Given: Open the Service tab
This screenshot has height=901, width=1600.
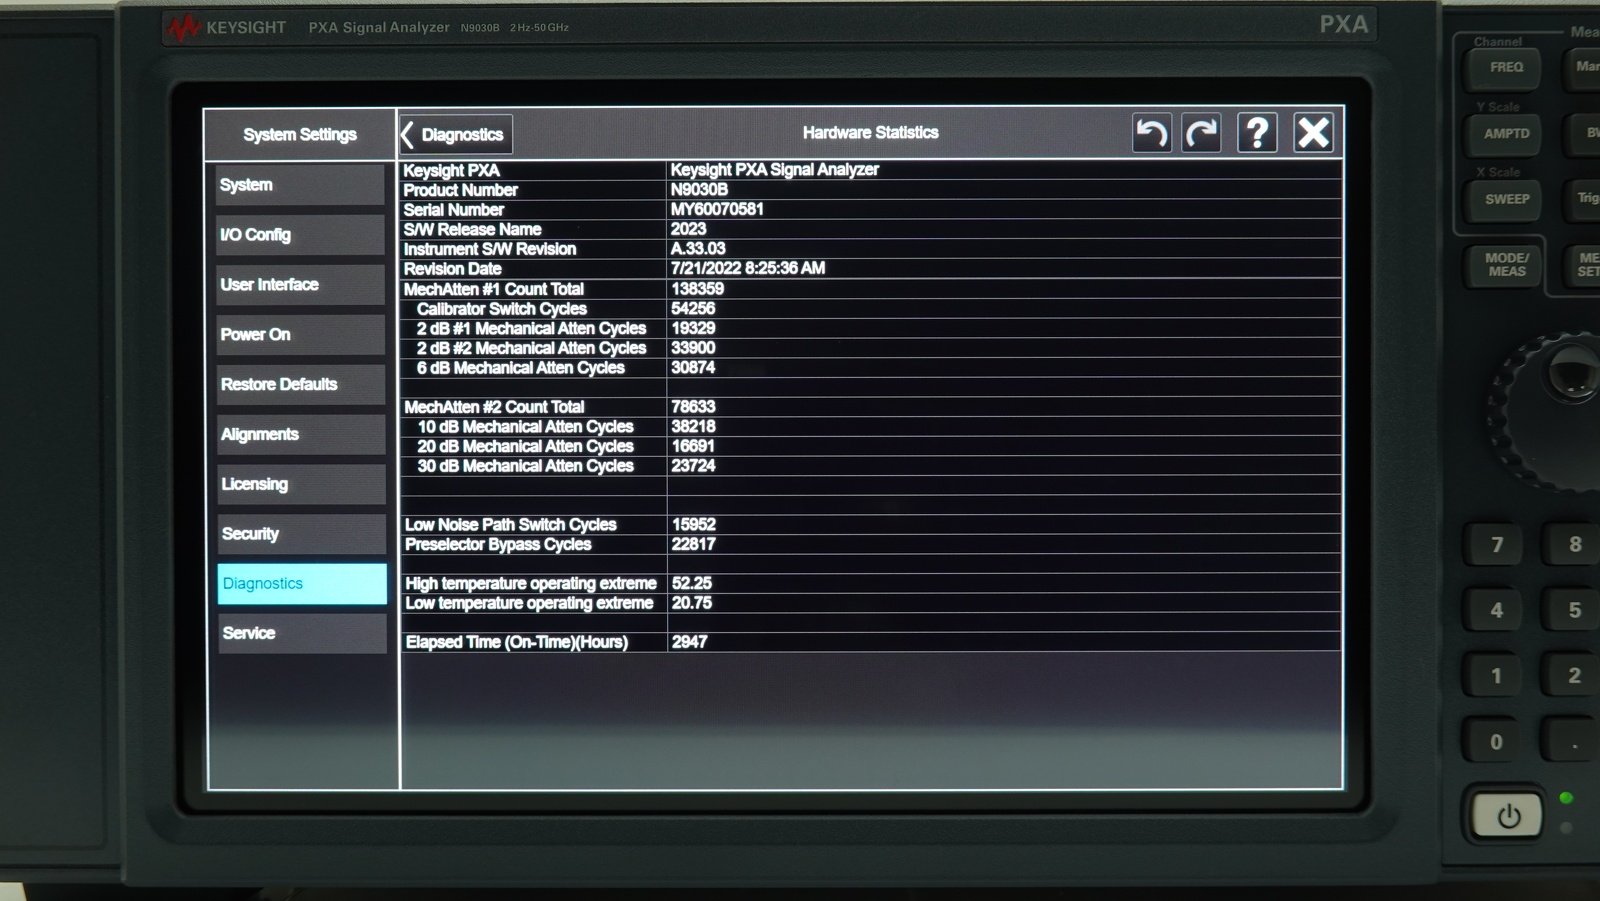Looking at the screenshot, I should pyautogui.click(x=302, y=633).
